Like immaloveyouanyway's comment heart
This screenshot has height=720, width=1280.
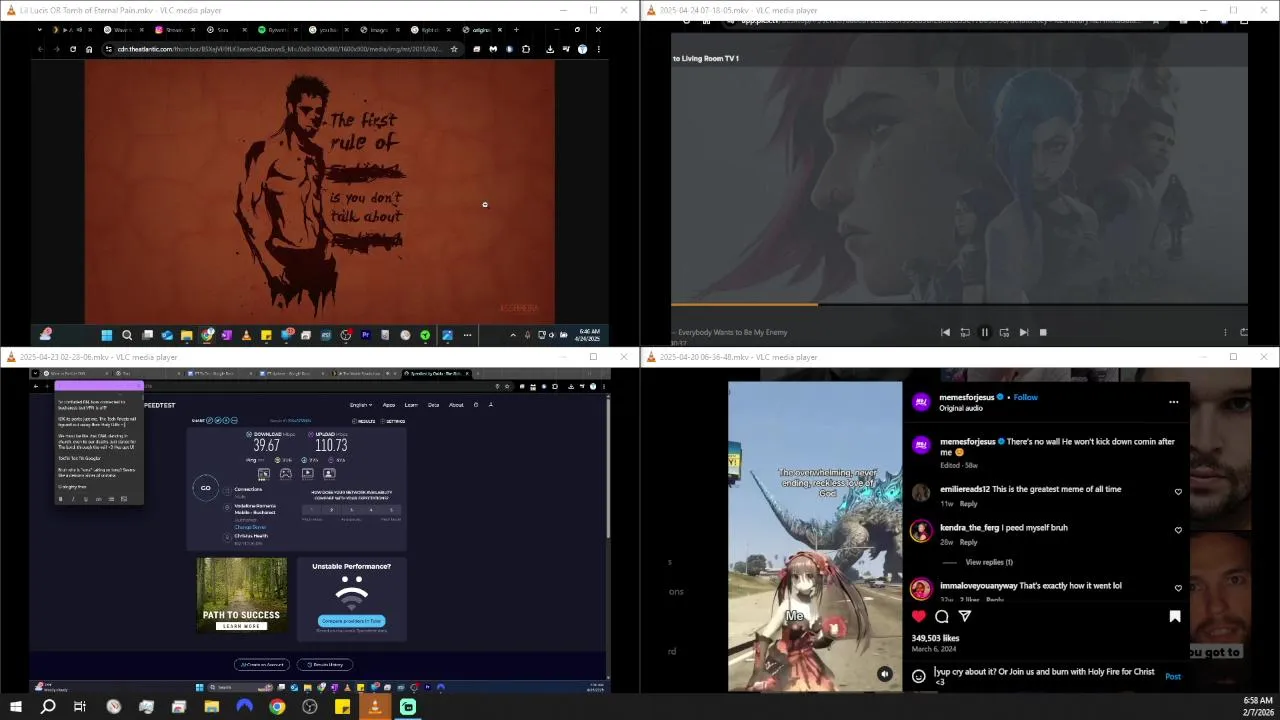[1178, 588]
